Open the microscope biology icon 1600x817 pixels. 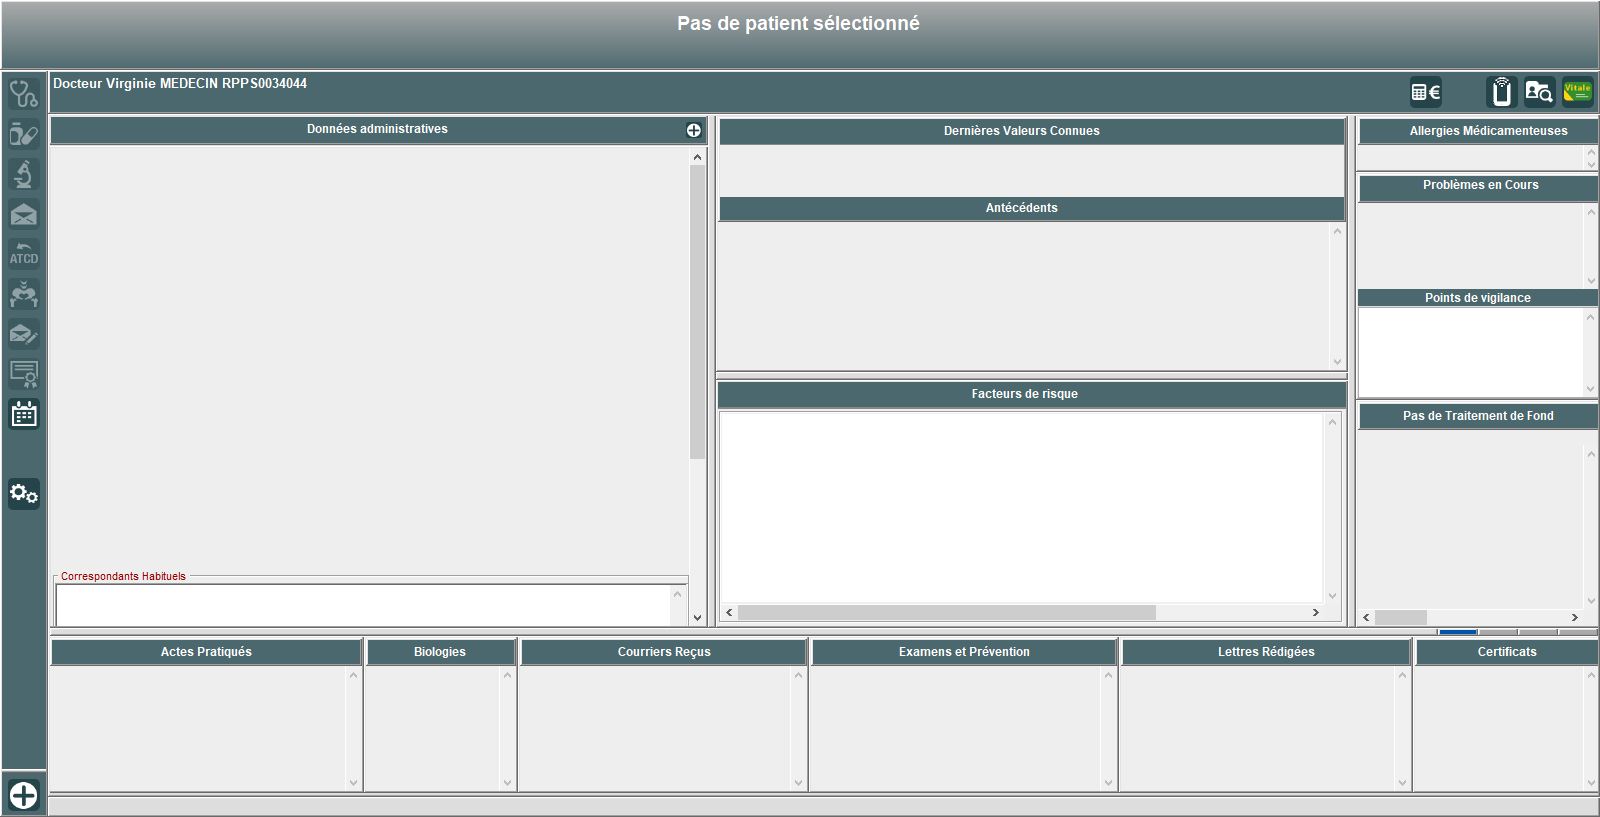click(x=23, y=174)
